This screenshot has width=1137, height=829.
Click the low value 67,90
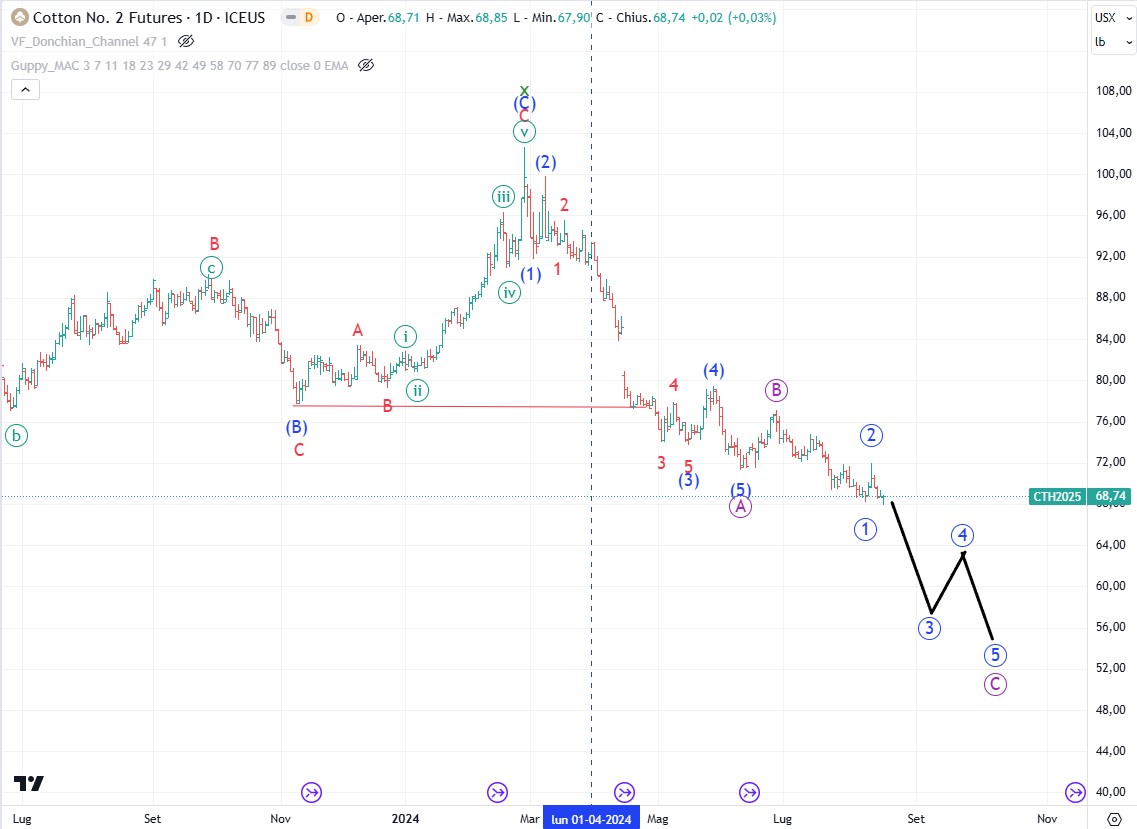(576, 17)
